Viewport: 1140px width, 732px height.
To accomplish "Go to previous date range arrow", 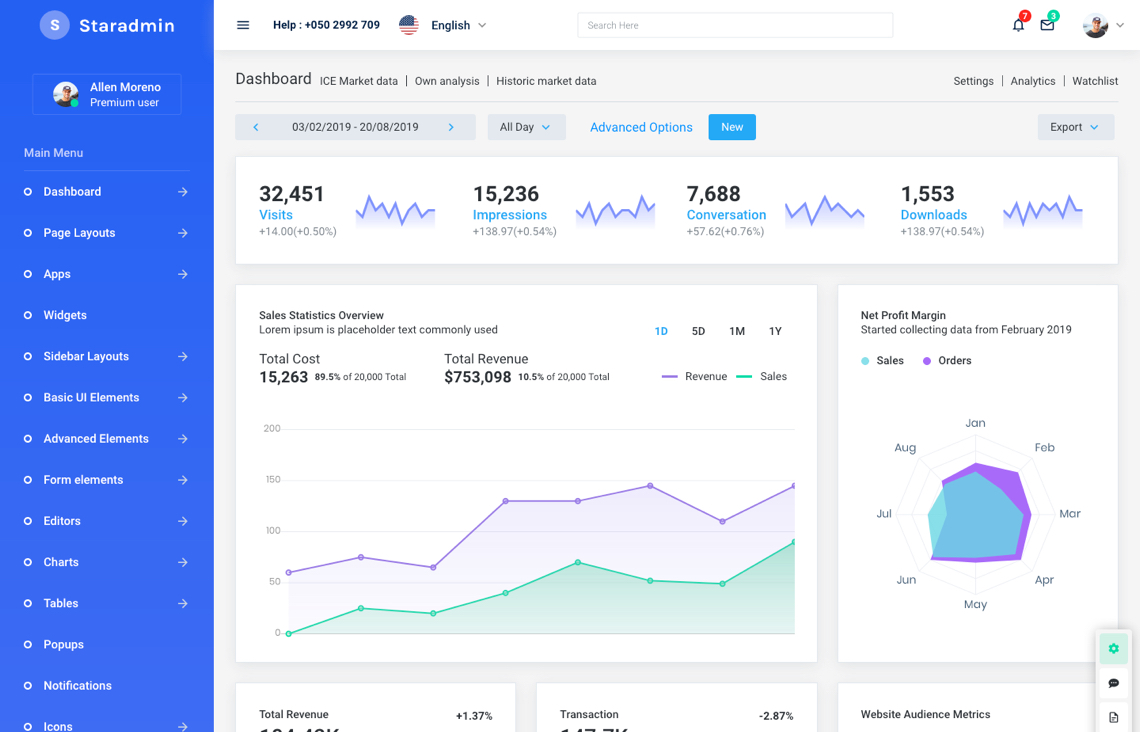I will click(x=256, y=127).
